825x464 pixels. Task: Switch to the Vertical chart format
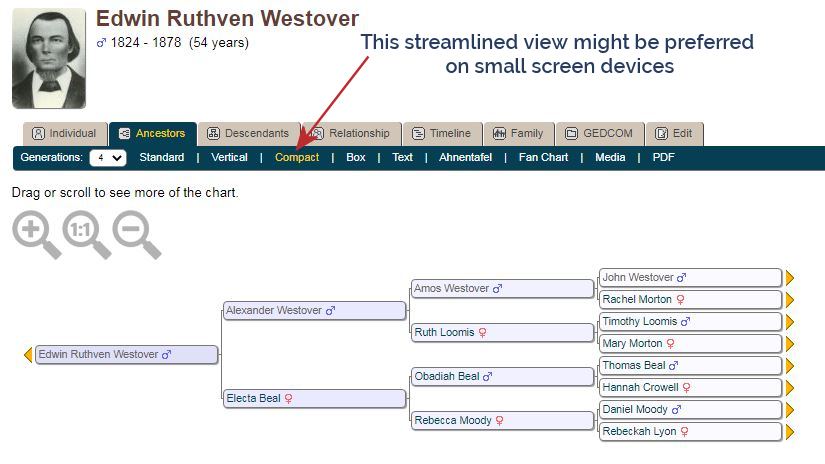[x=229, y=157]
